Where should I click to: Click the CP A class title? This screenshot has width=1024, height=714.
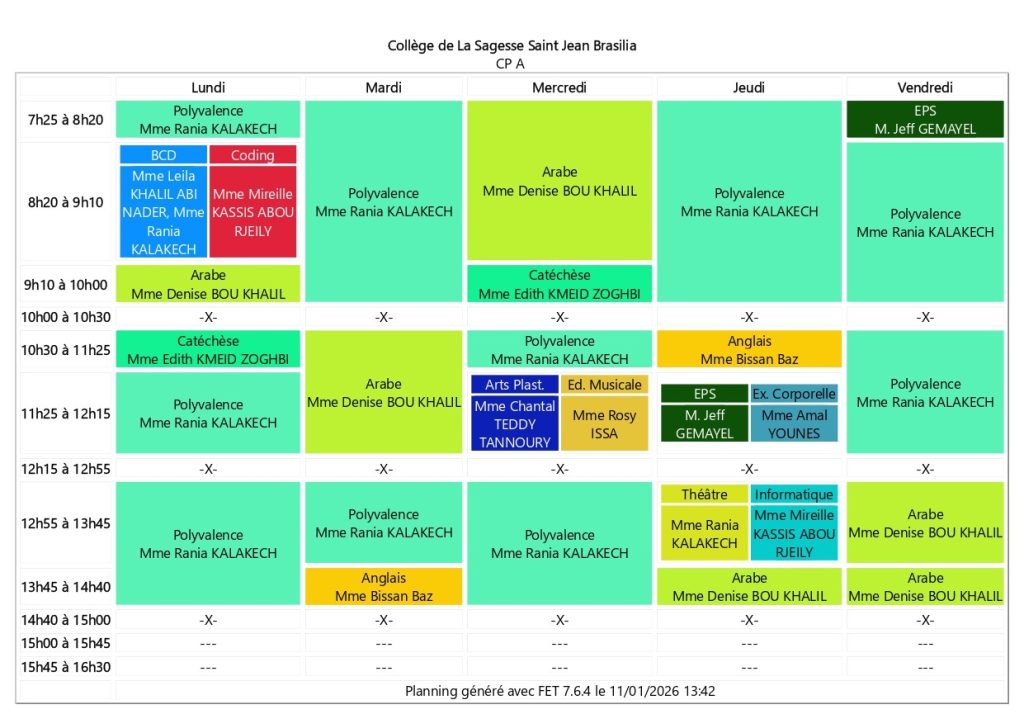coord(512,63)
